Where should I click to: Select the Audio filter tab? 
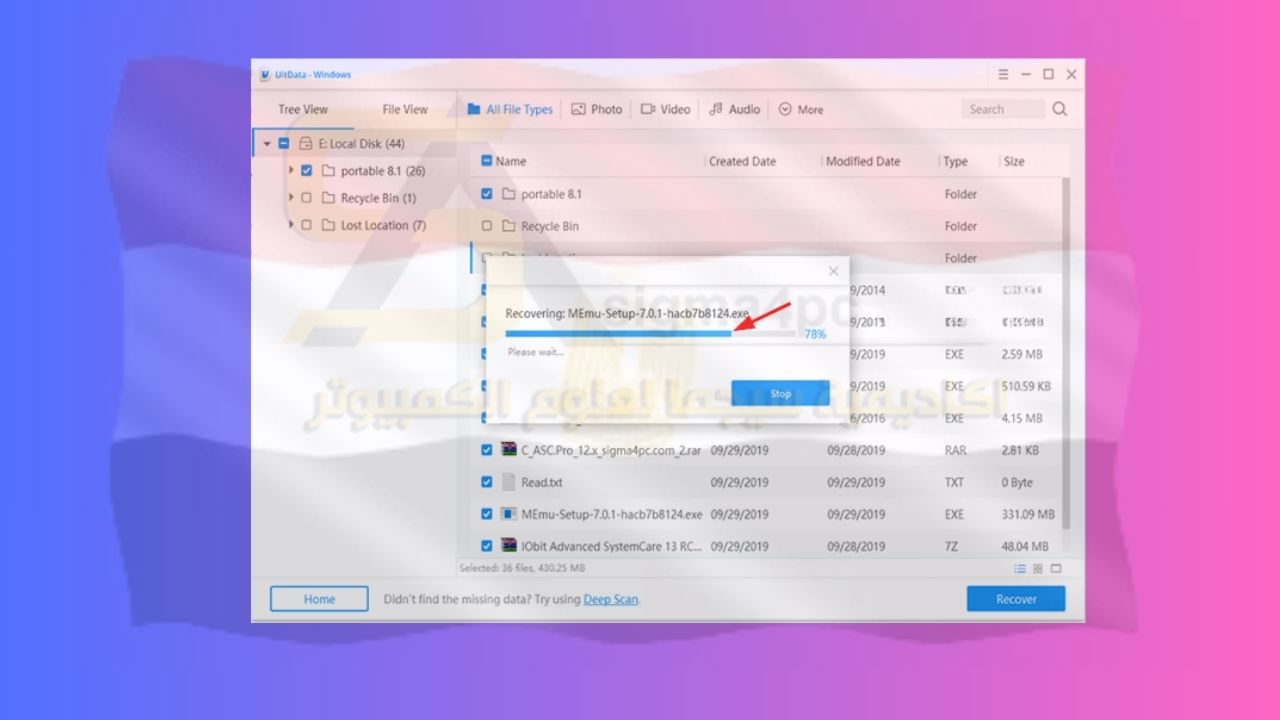click(x=735, y=109)
